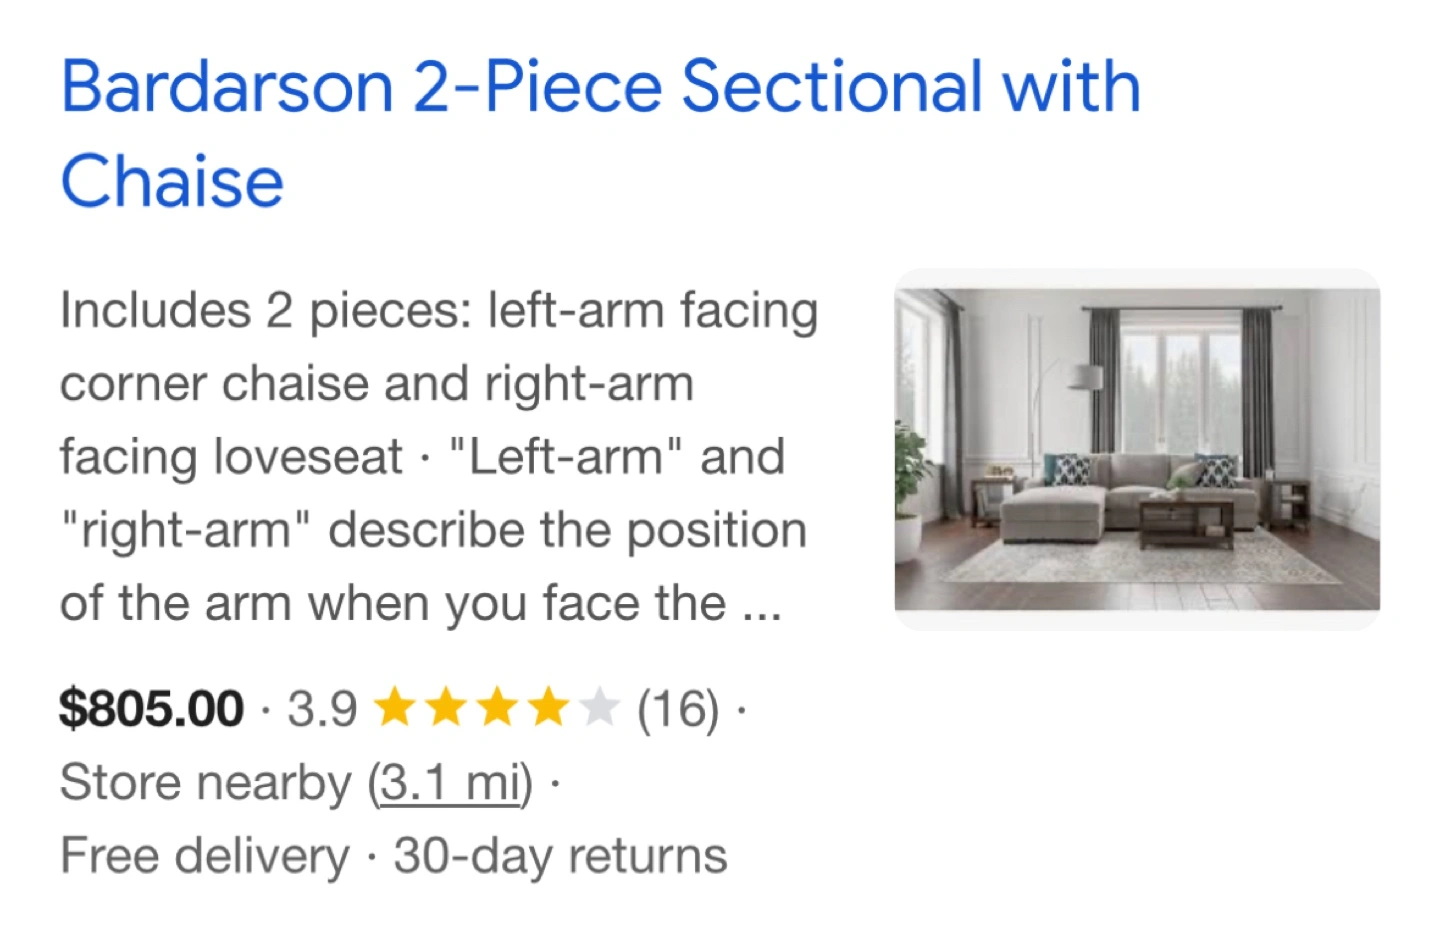Screen dimensions: 1440x925
Task: Click the (16) review count
Action: pyautogui.click(x=678, y=710)
